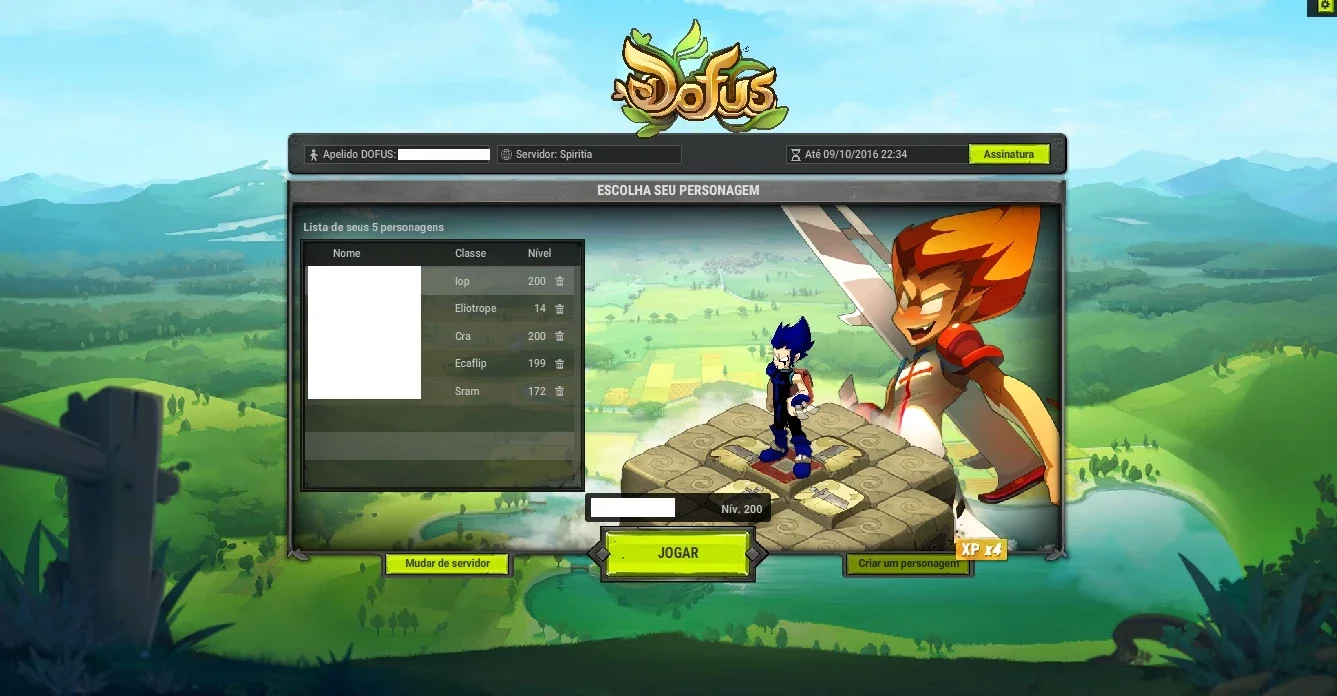
Task: Click the ESCOLHA SEU PERSONAGEM title bar
Action: pos(678,190)
